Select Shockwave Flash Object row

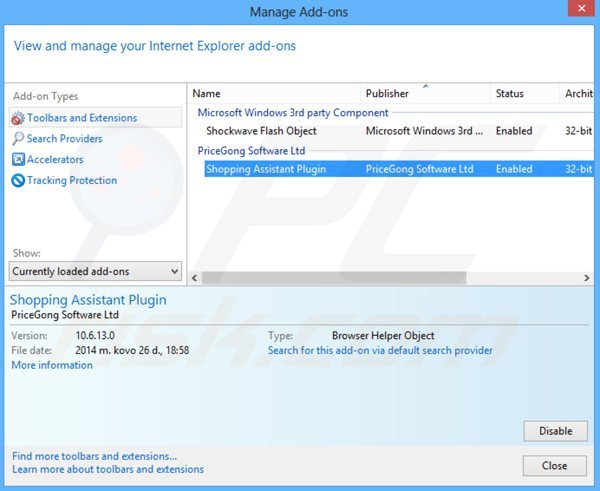tap(261, 131)
